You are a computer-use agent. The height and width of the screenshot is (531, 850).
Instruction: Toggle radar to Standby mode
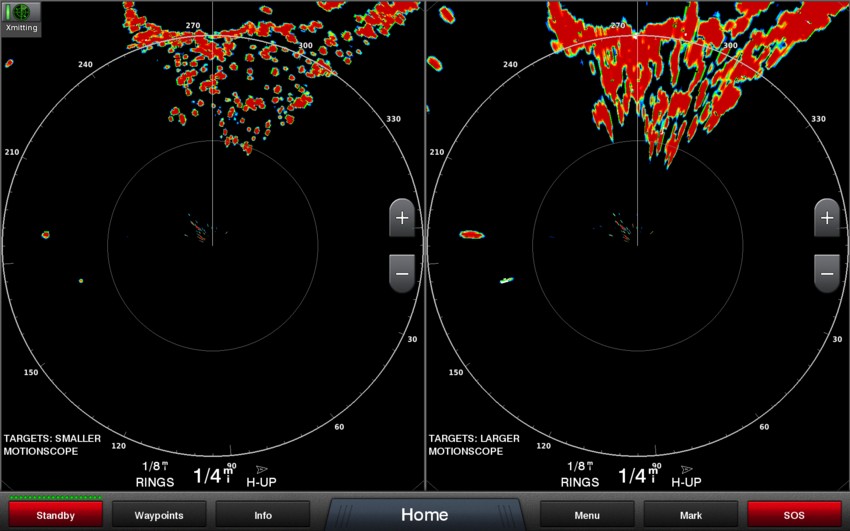point(56,515)
